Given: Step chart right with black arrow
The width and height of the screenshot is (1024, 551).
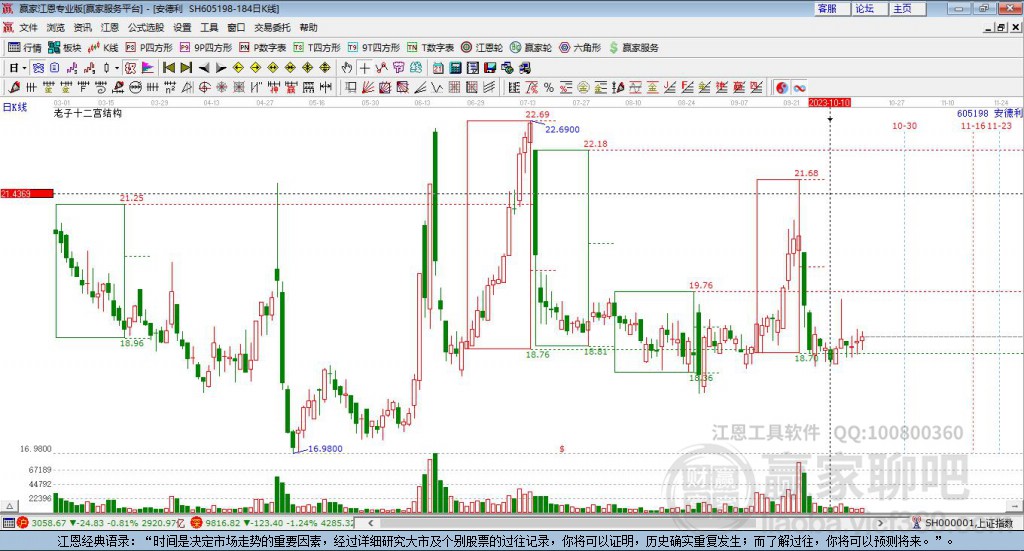Looking at the screenshot, I should (x=221, y=68).
